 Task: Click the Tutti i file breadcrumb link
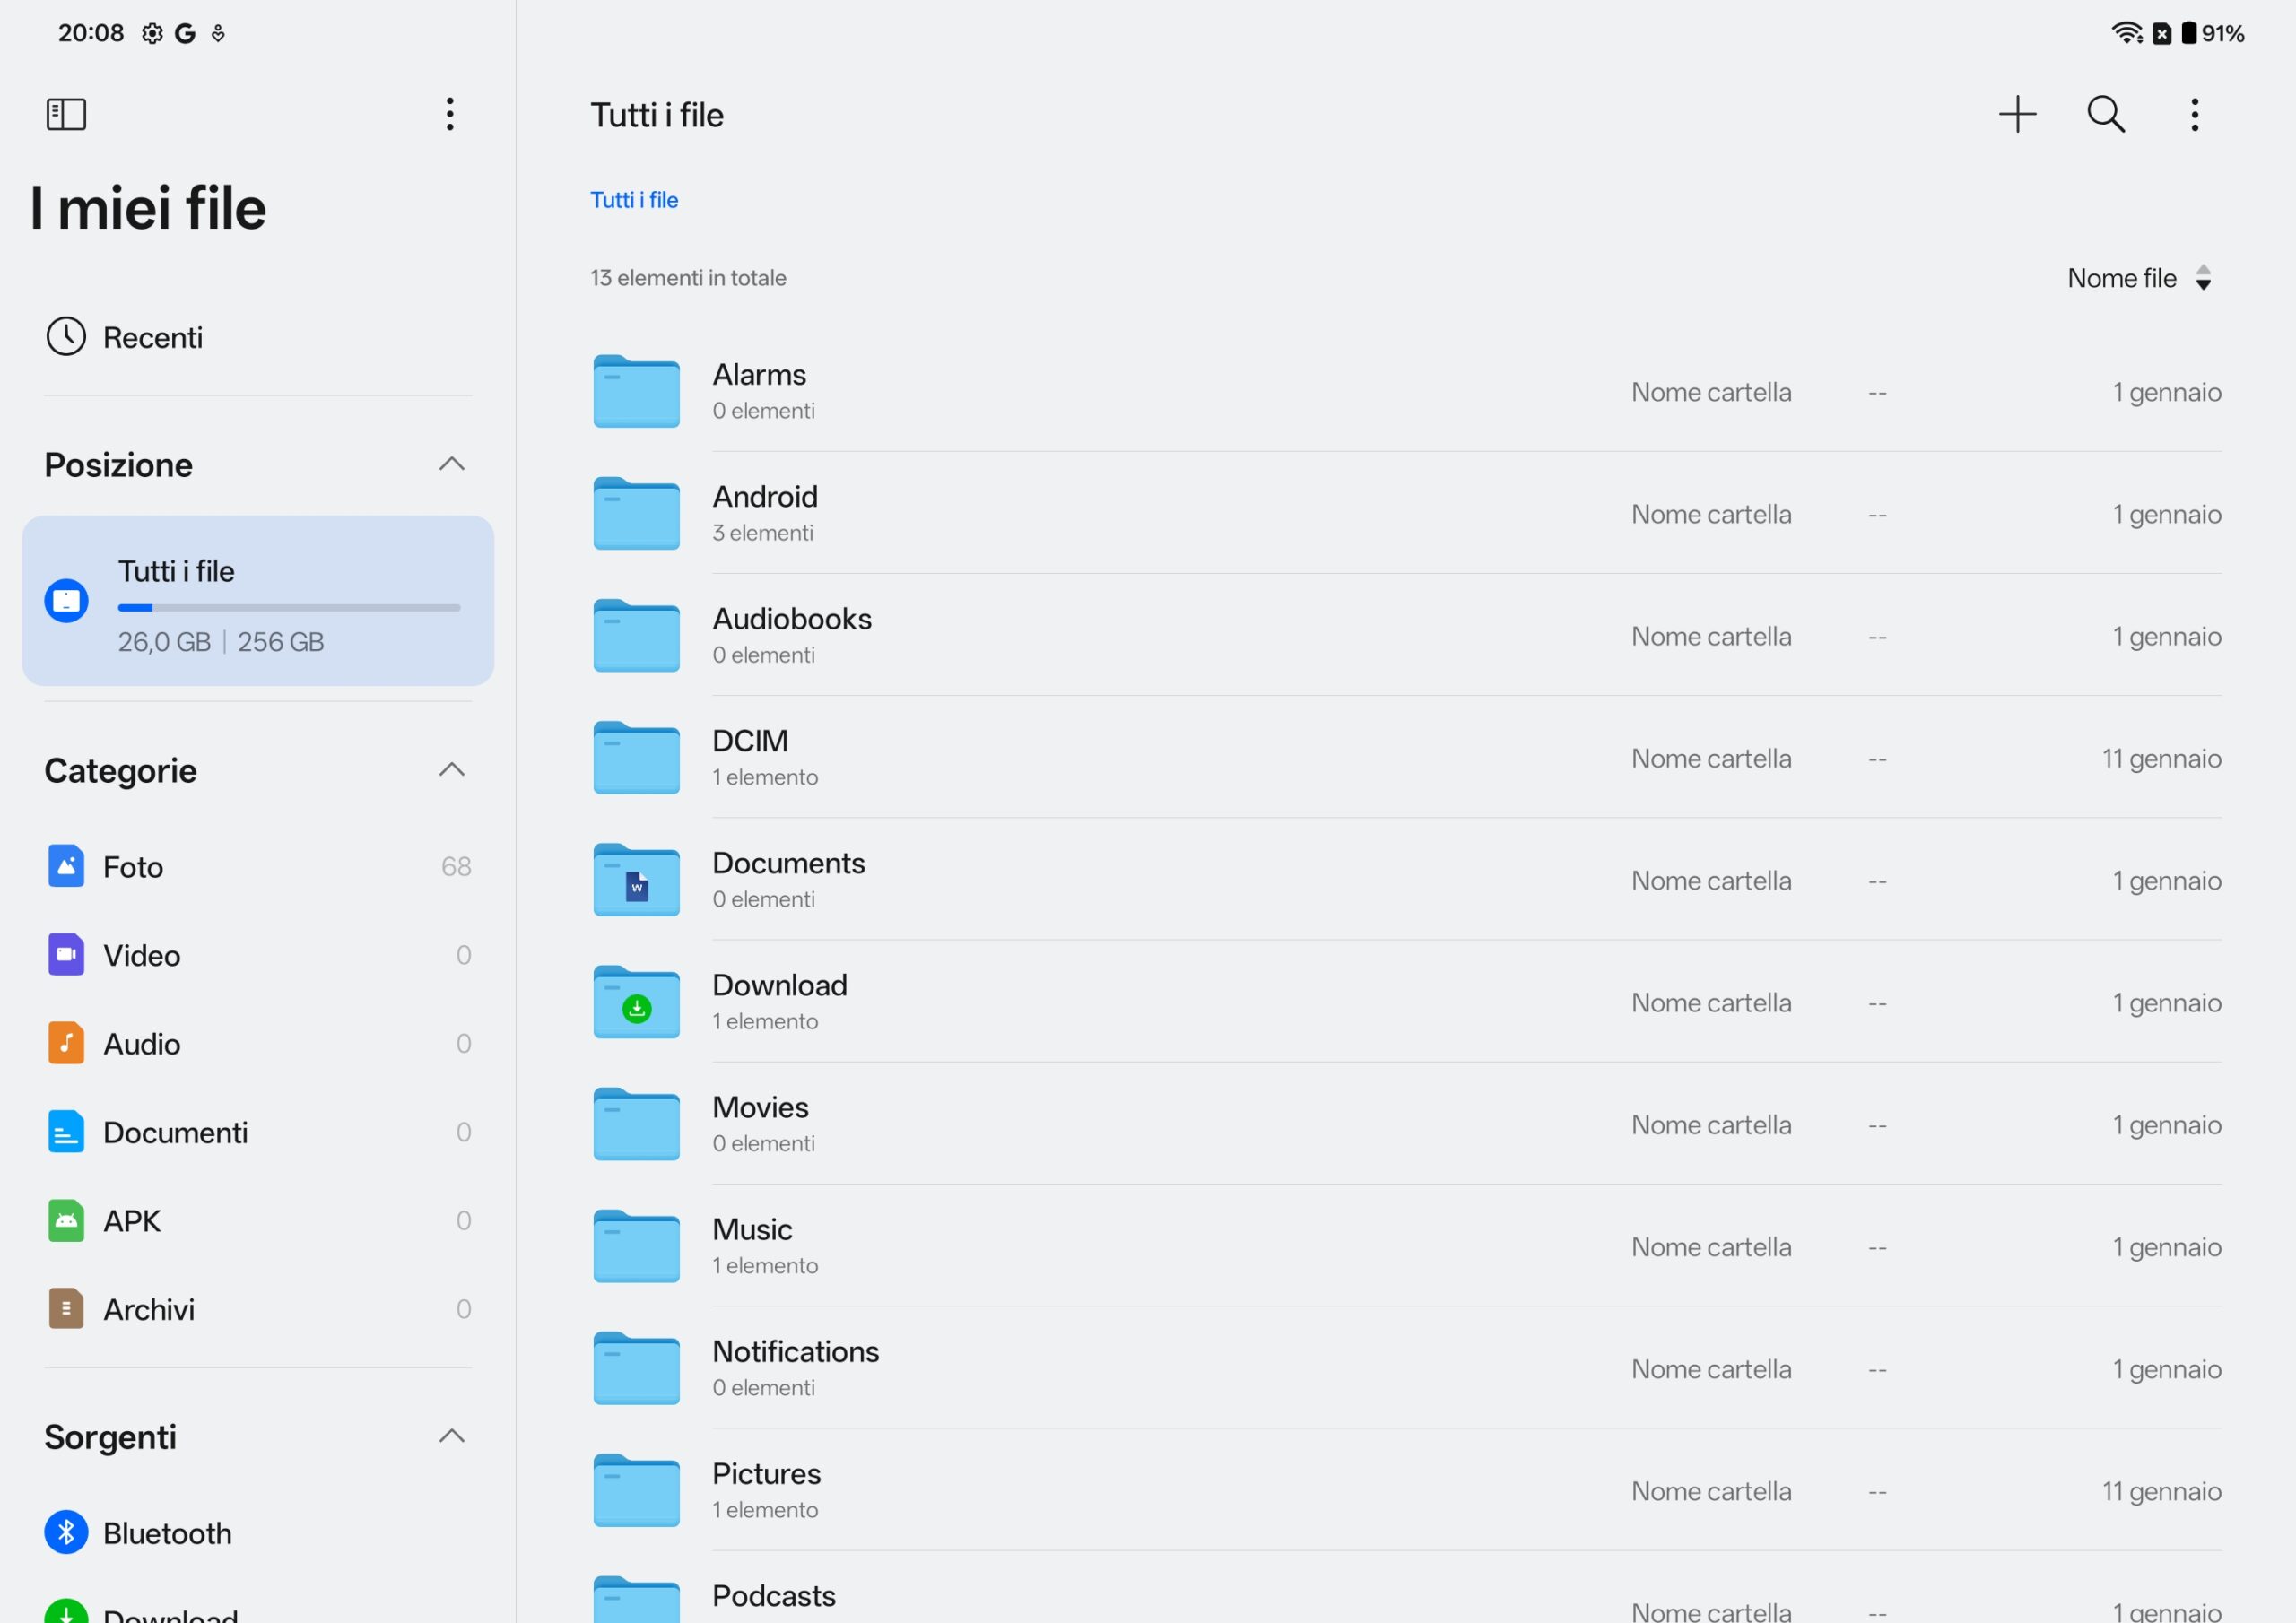(634, 200)
